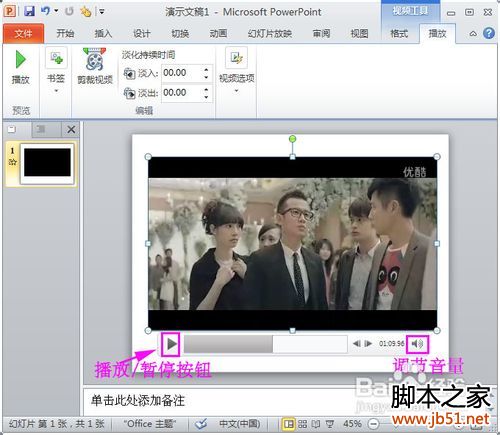
Task: Click the video frame on the slide
Action: (292, 244)
